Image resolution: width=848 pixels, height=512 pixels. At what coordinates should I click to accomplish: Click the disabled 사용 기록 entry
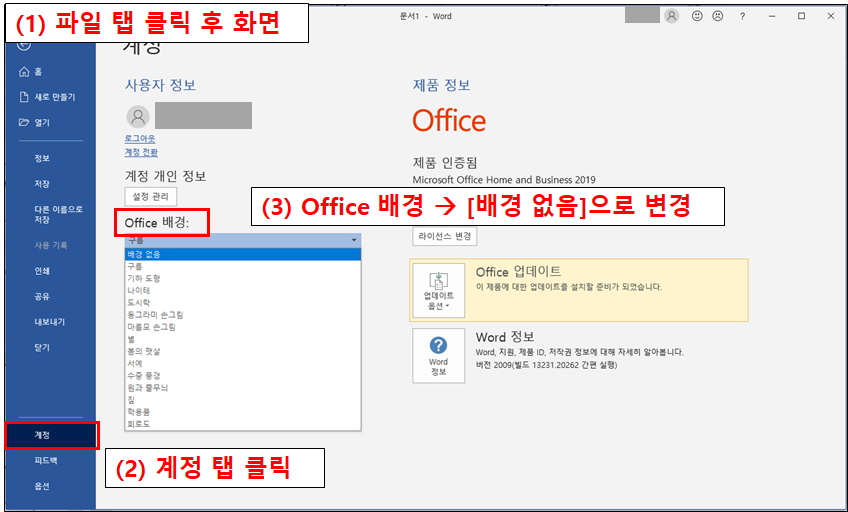(51, 245)
